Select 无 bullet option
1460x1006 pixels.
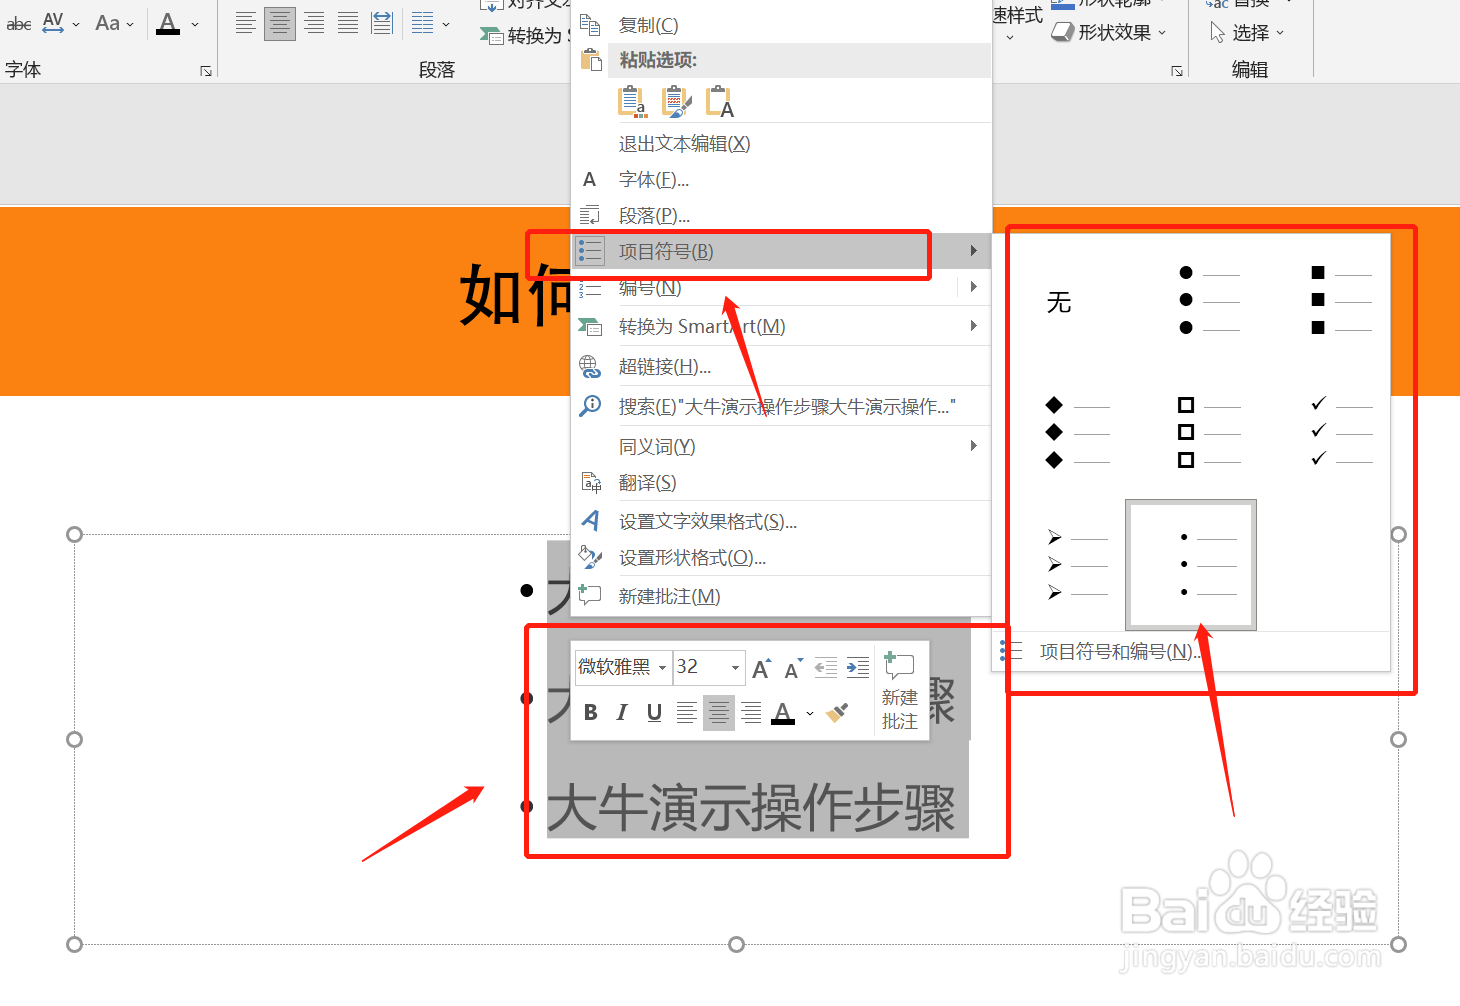1060,302
